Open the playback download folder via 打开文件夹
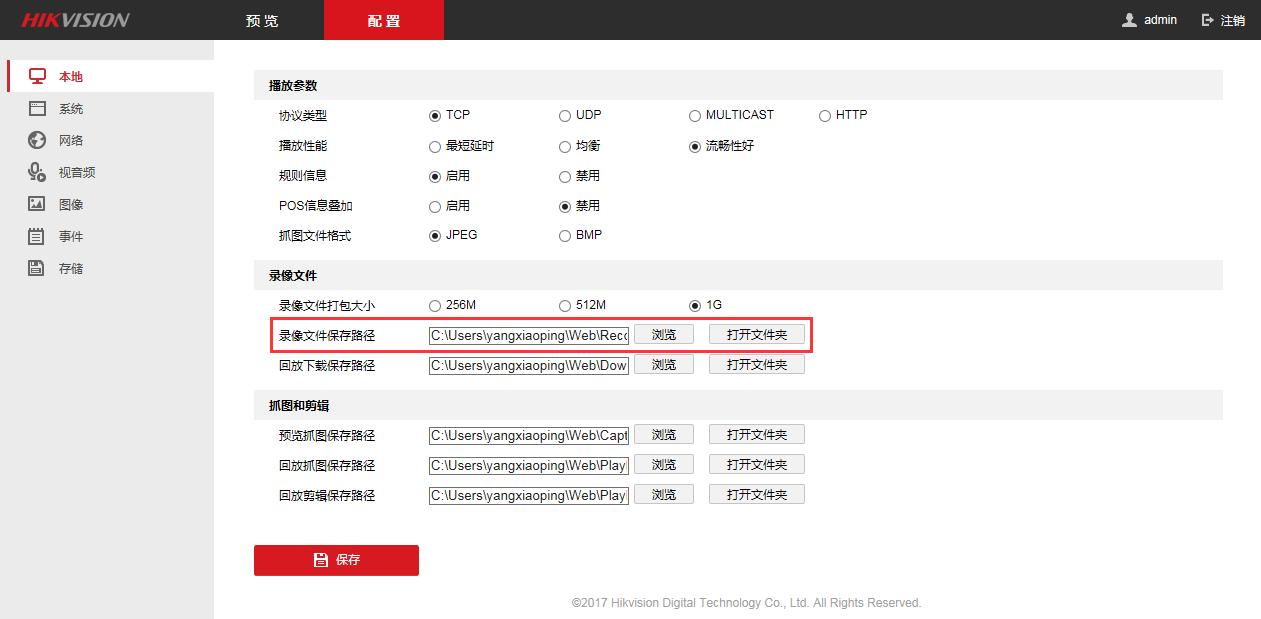 (x=756, y=364)
